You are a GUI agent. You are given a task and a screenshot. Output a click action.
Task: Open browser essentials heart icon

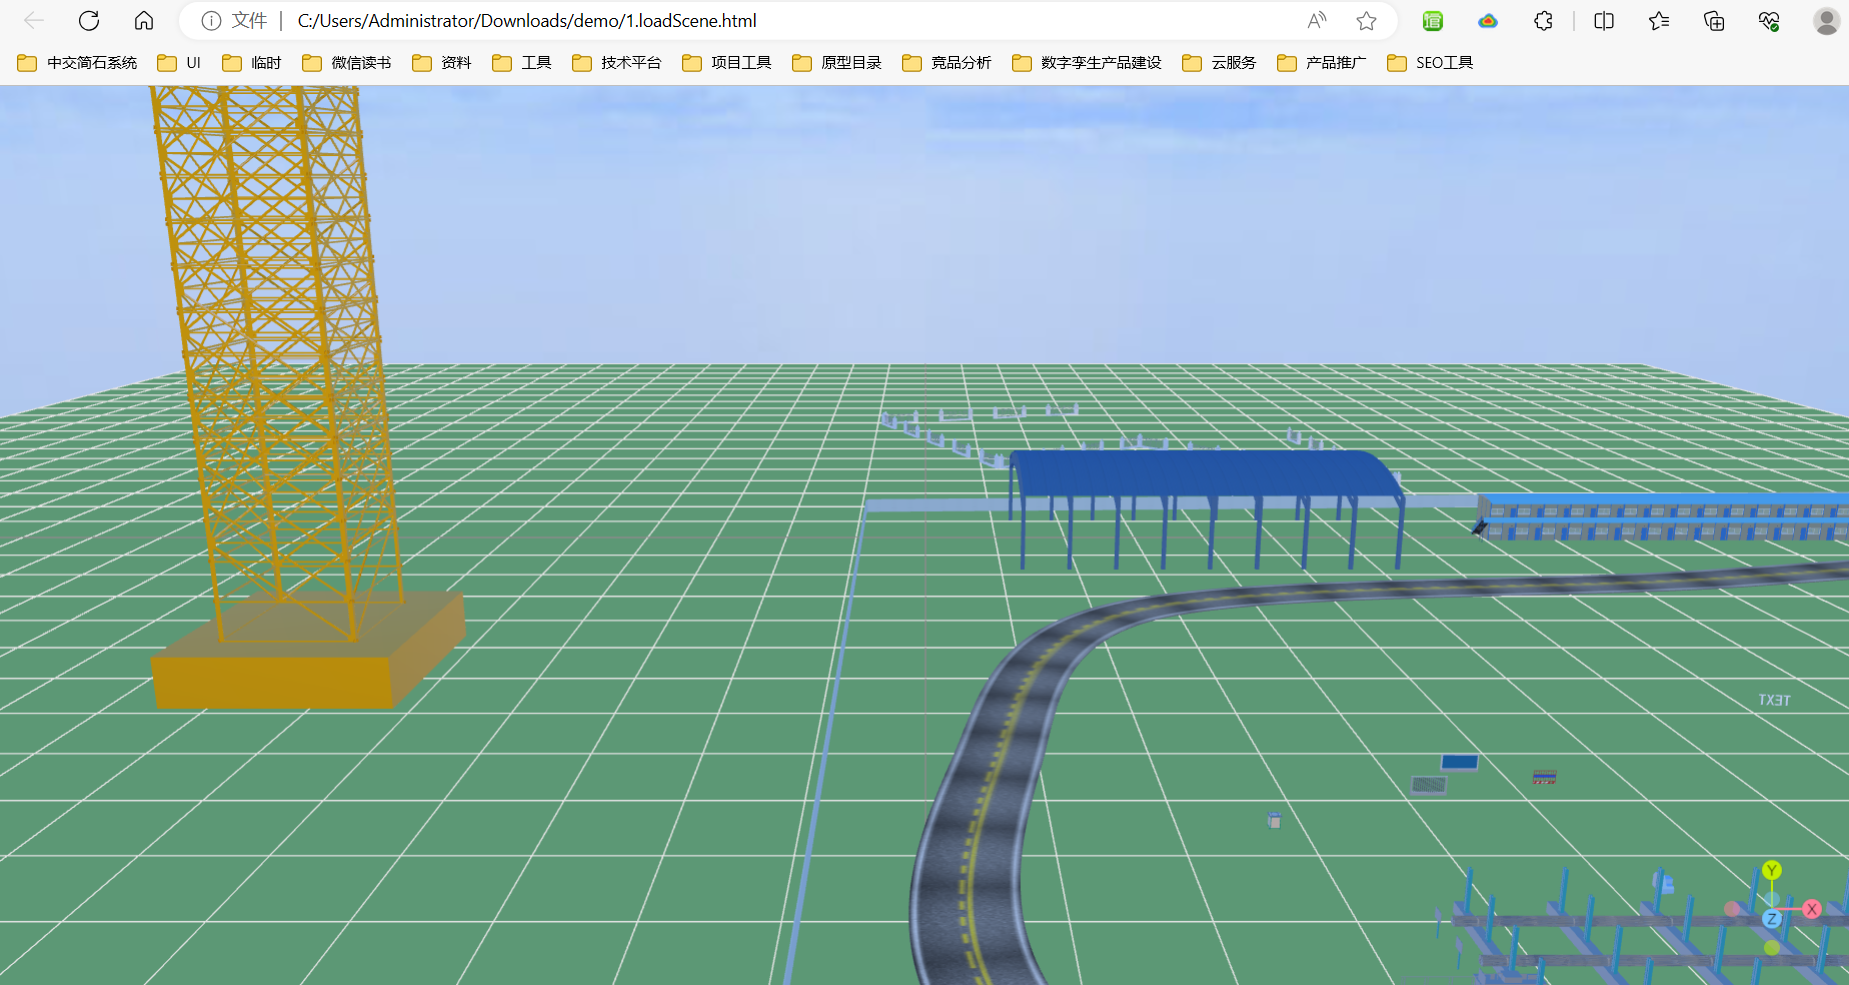(x=1769, y=21)
